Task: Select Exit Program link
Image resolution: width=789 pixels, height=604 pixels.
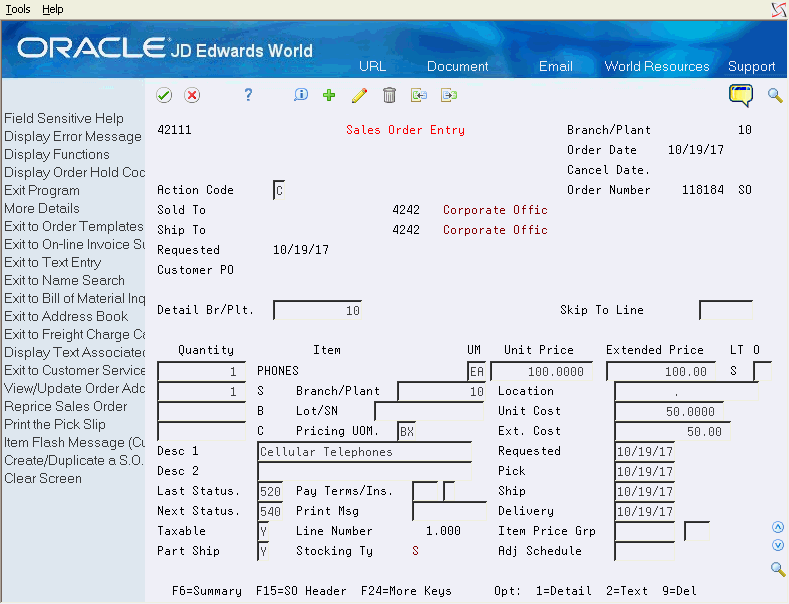Action: pos(42,190)
